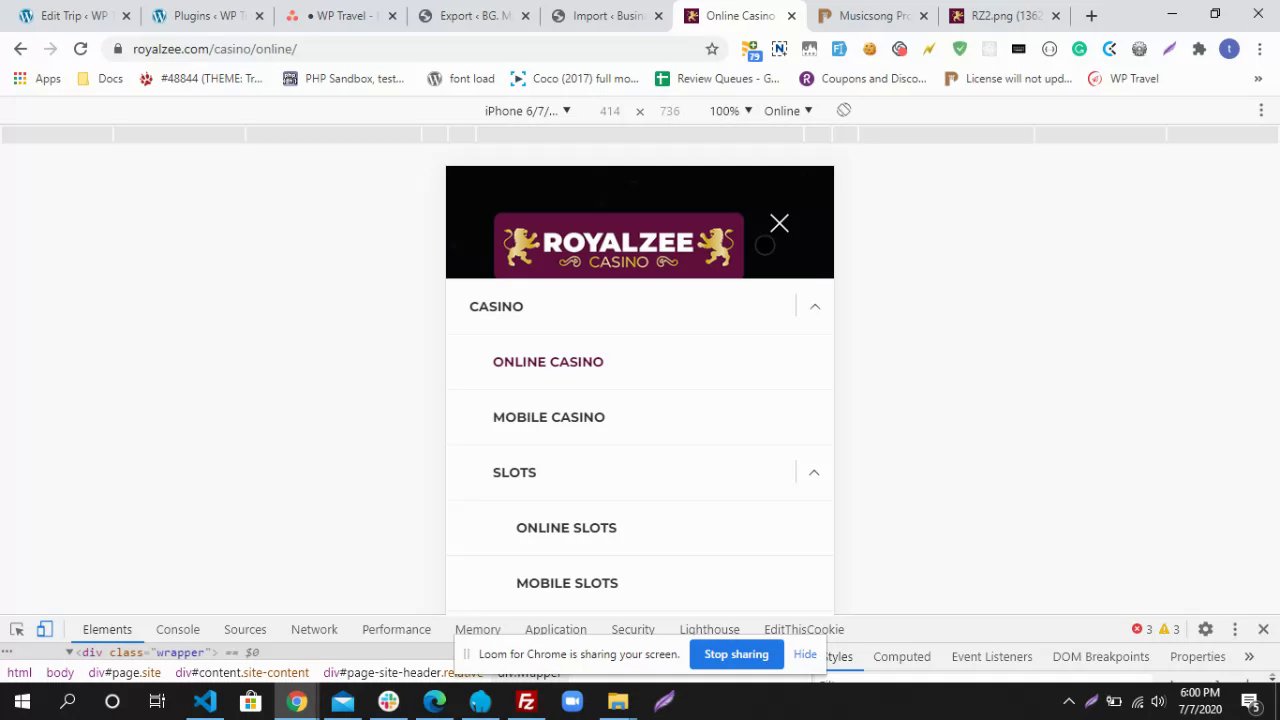Open the Event Listeners pane

(992, 657)
